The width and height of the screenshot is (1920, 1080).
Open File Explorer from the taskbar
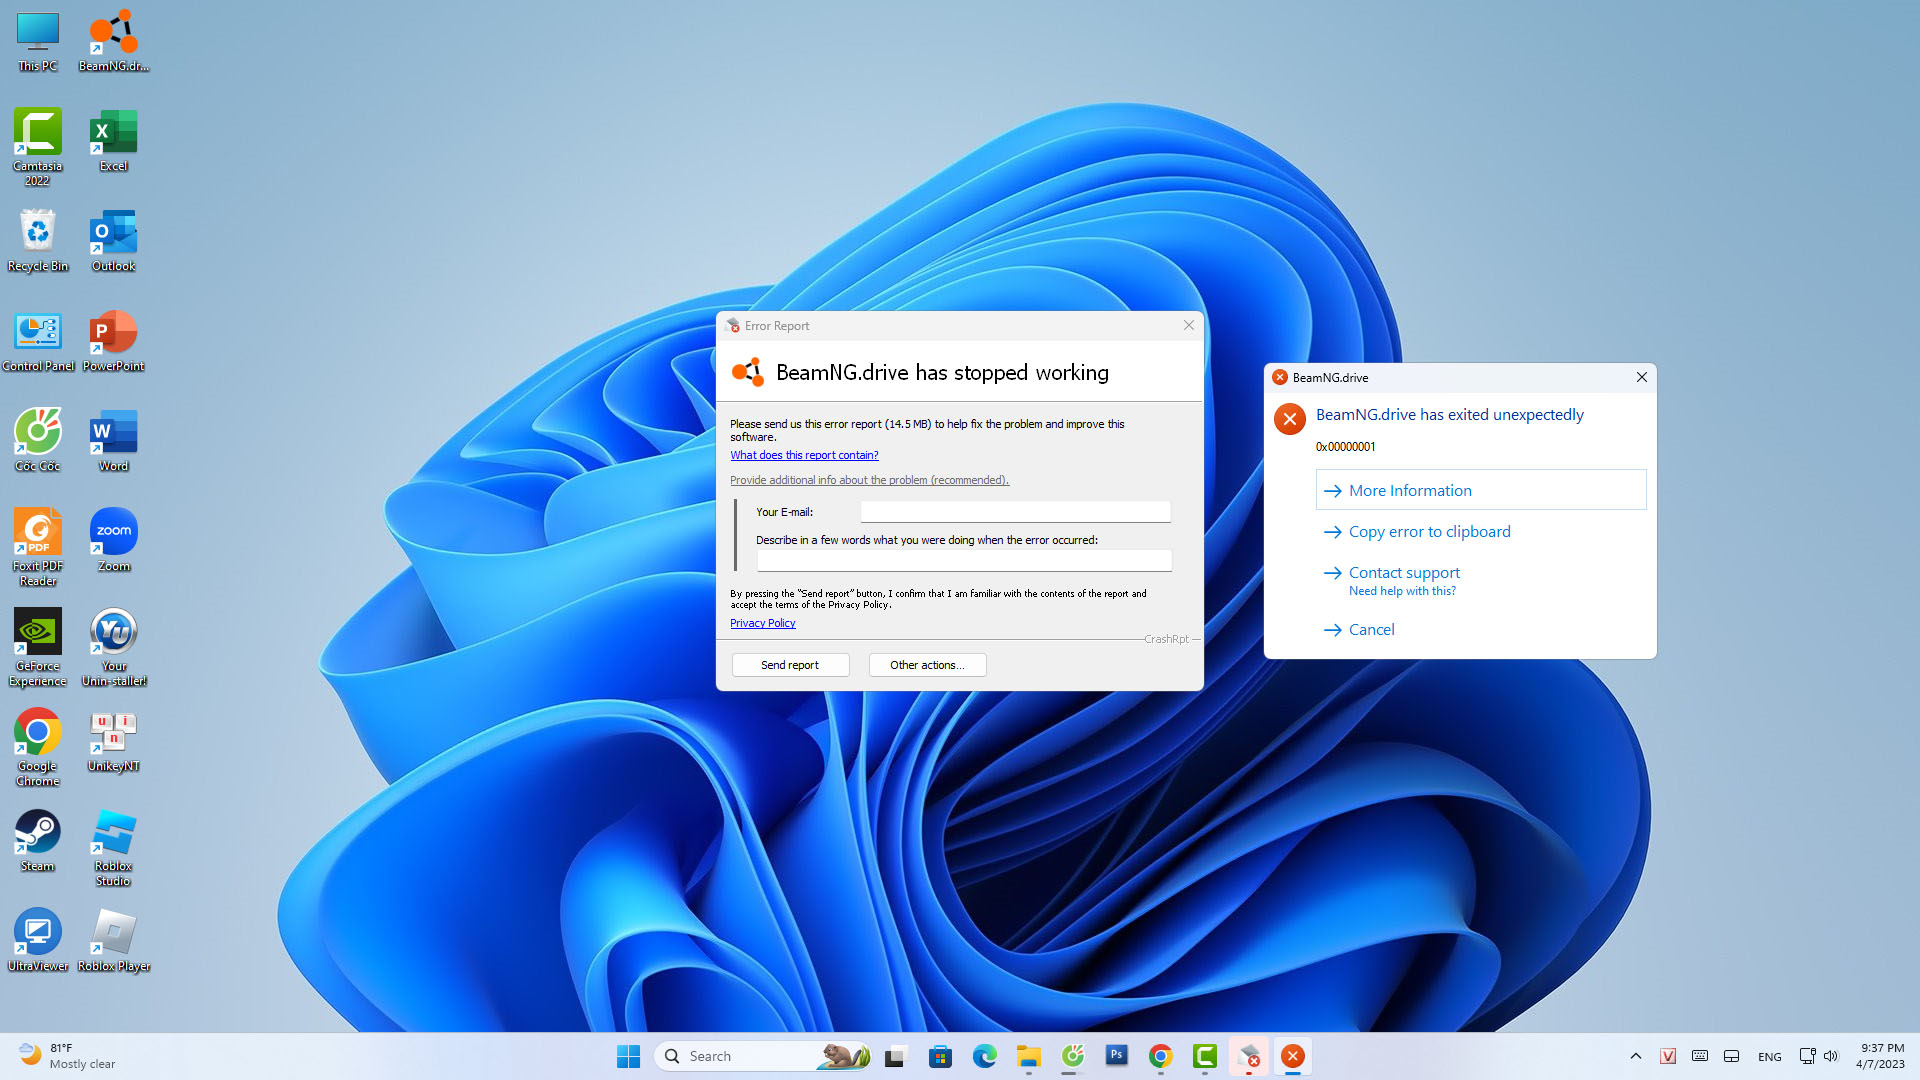(x=1029, y=1056)
